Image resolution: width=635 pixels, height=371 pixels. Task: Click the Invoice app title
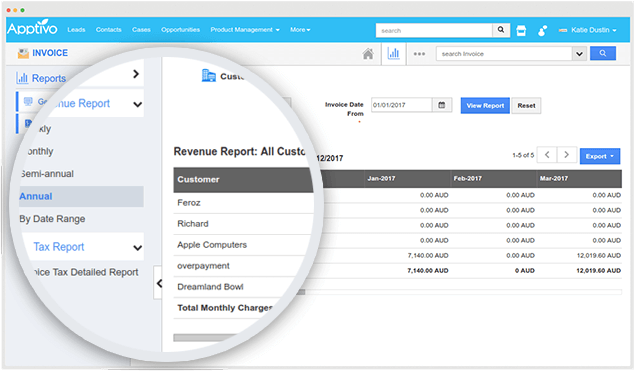pos(50,53)
